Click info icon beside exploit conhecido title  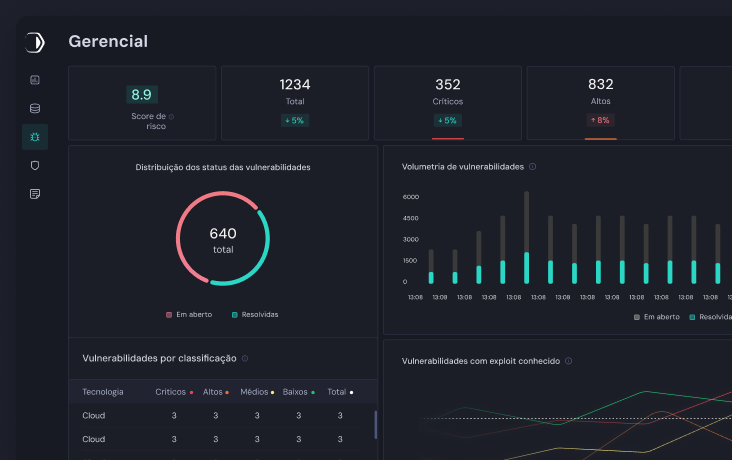pos(568,361)
